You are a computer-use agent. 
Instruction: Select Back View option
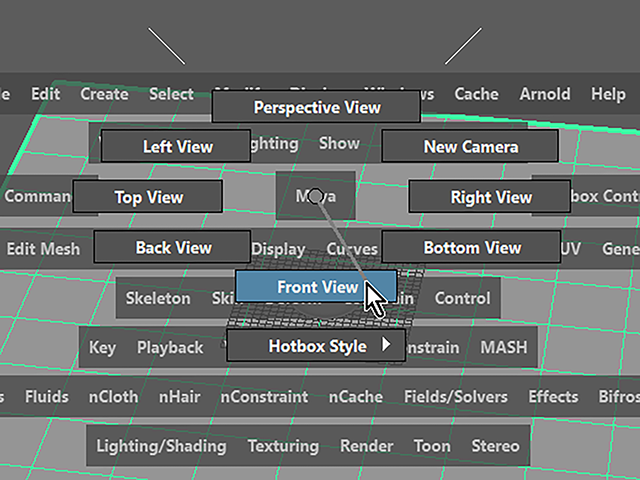click(x=173, y=247)
